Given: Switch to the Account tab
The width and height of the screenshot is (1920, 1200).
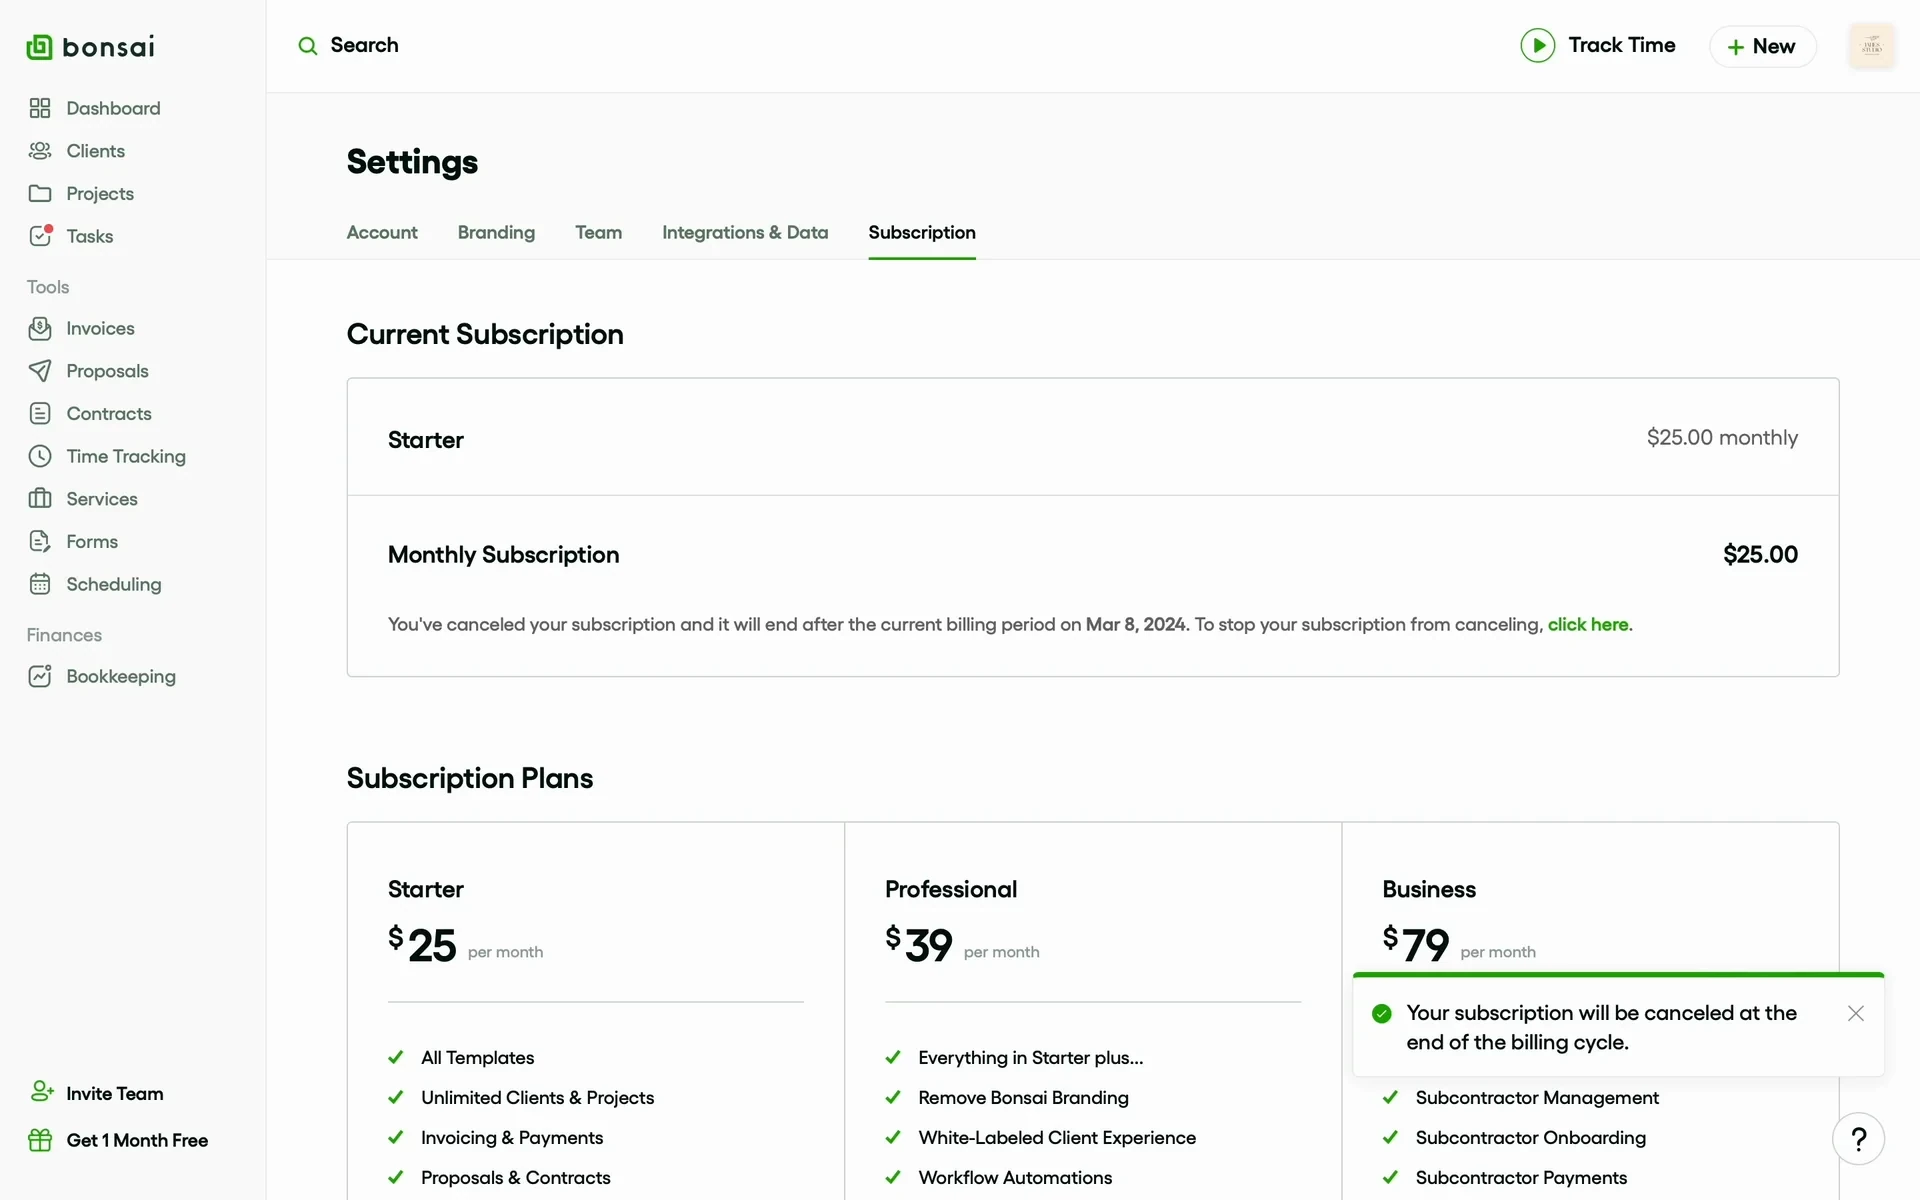Looking at the screenshot, I should point(382,232).
